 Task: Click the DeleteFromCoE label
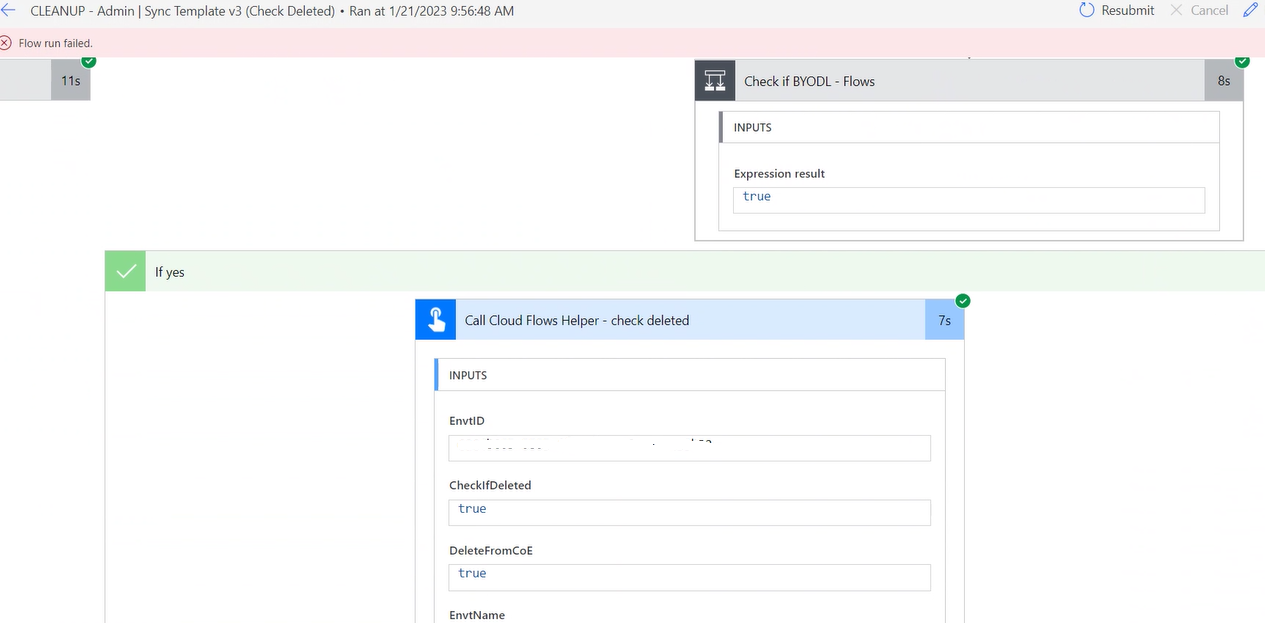491,550
